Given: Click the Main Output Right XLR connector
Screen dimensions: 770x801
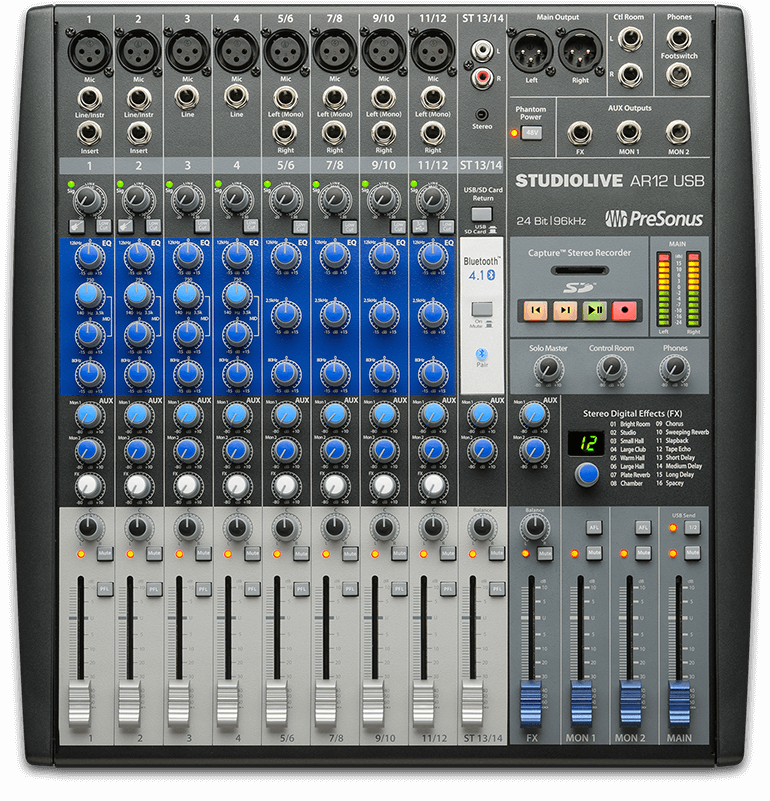Looking at the screenshot, I should tap(580, 51).
